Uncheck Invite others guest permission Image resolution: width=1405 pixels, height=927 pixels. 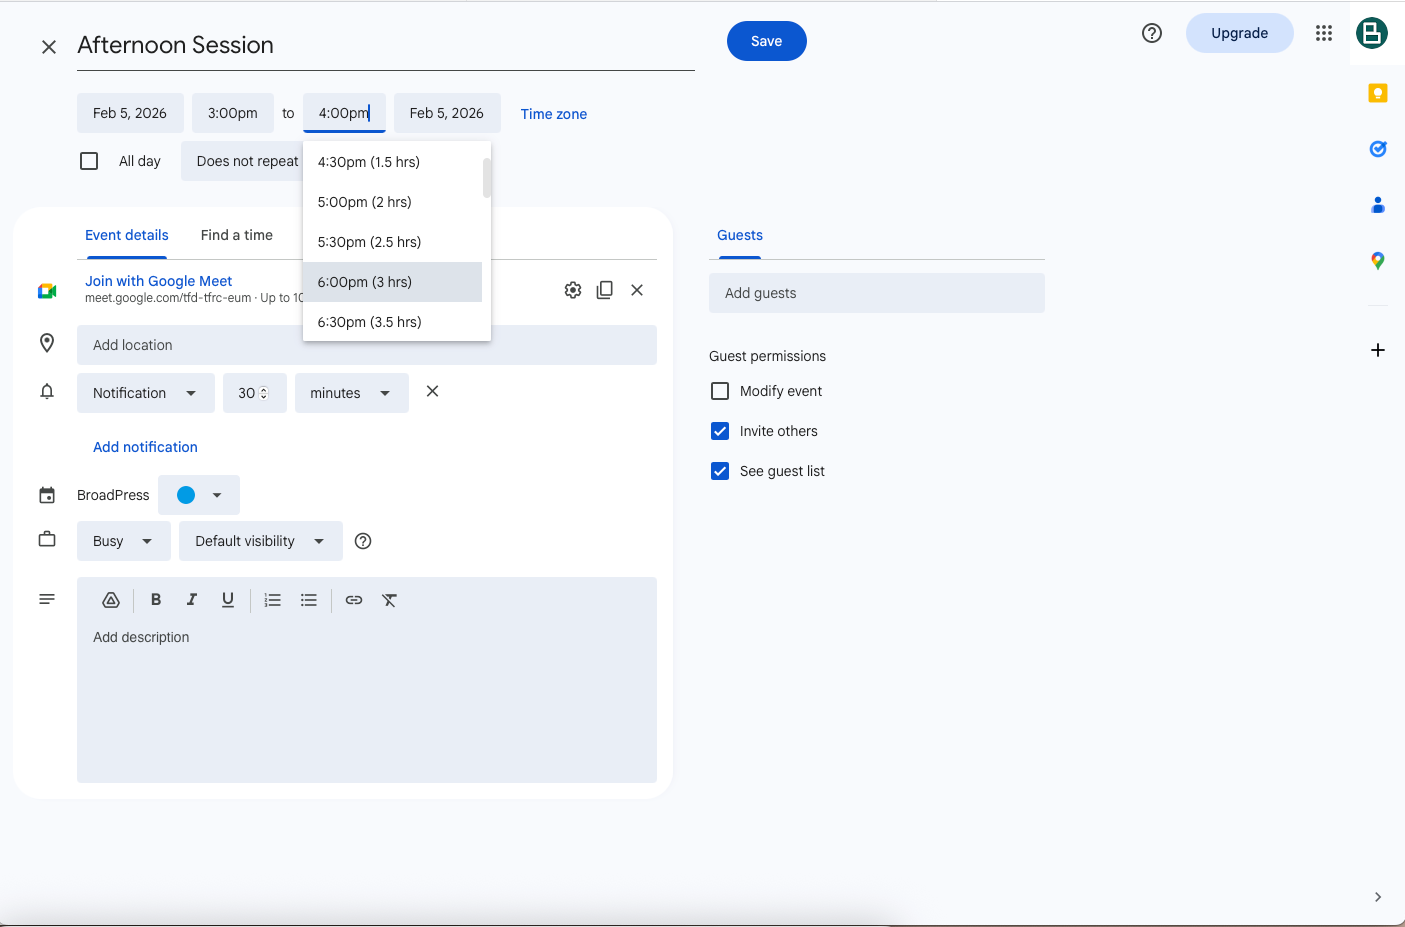coord(720,431)
